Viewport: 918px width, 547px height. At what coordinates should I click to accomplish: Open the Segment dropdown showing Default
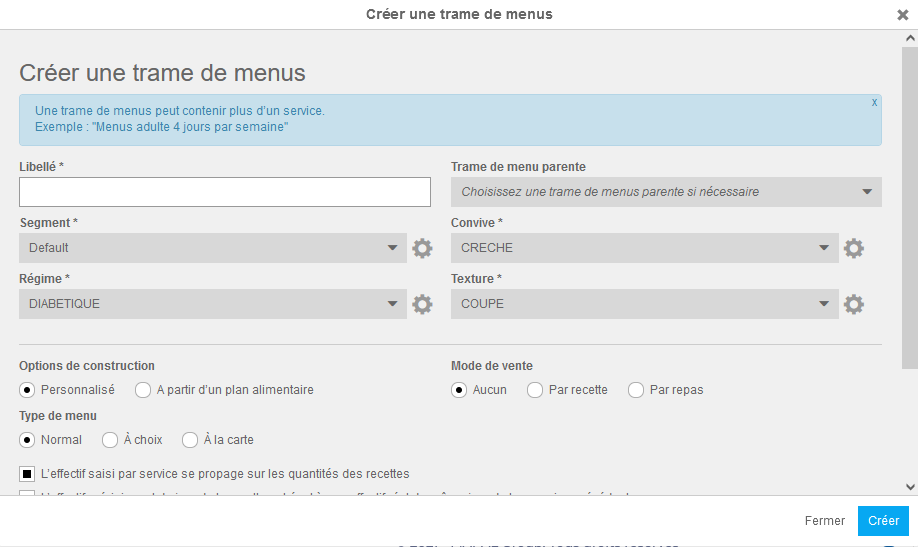pos(212,248)
